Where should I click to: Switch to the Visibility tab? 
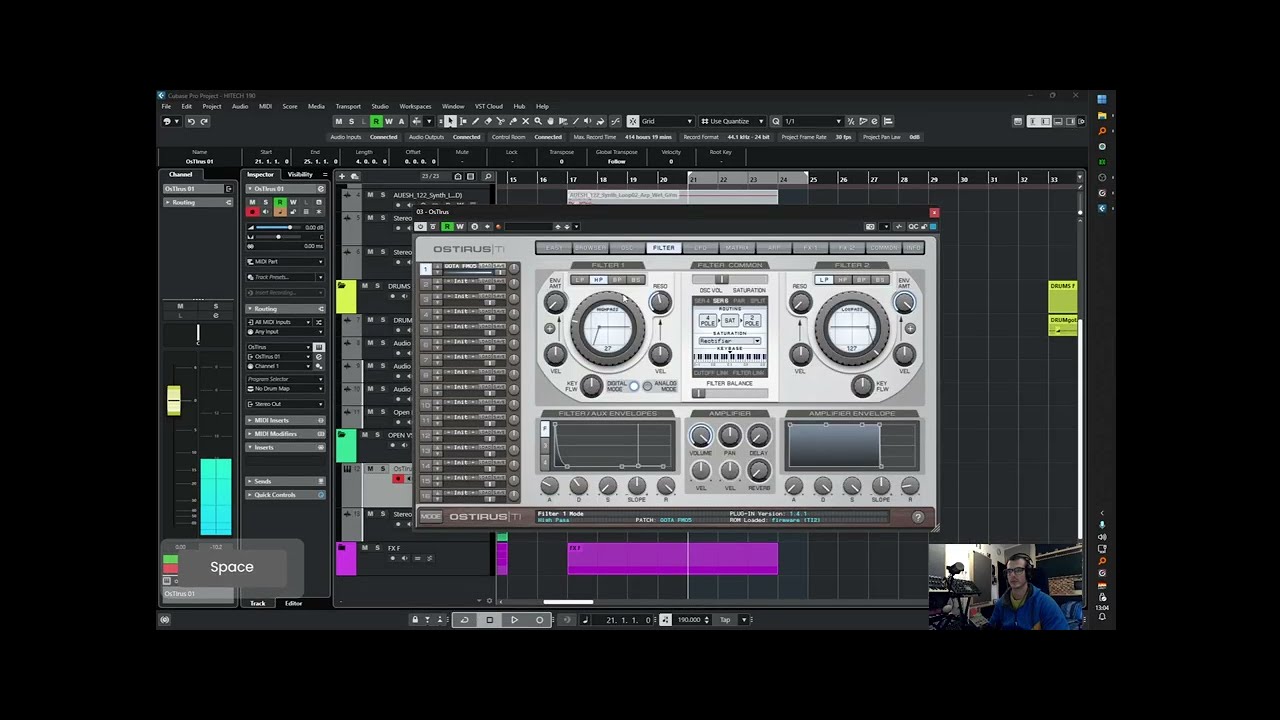point(300,174)
